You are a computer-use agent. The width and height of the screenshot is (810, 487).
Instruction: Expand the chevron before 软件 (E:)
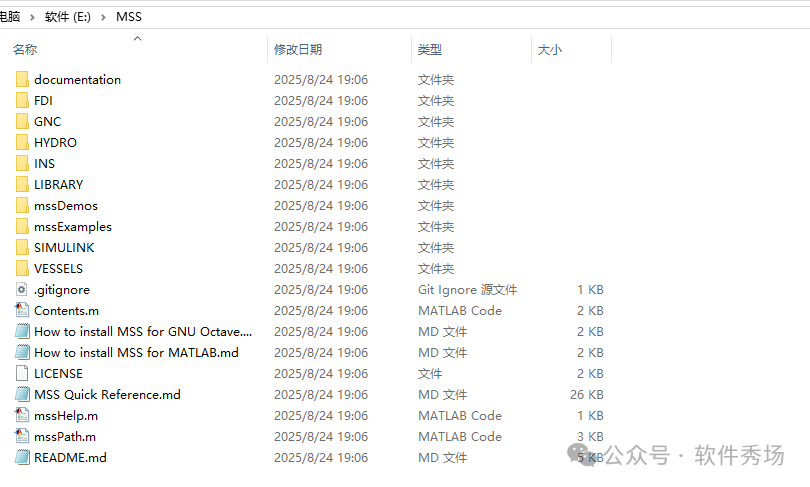(x=32, y=17)
